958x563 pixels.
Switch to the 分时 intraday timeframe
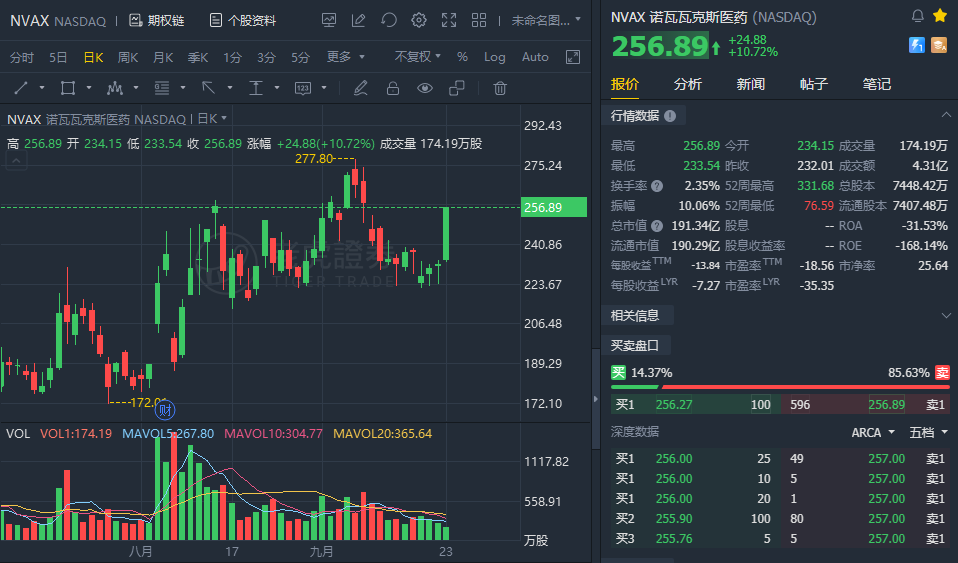(21, 57)
